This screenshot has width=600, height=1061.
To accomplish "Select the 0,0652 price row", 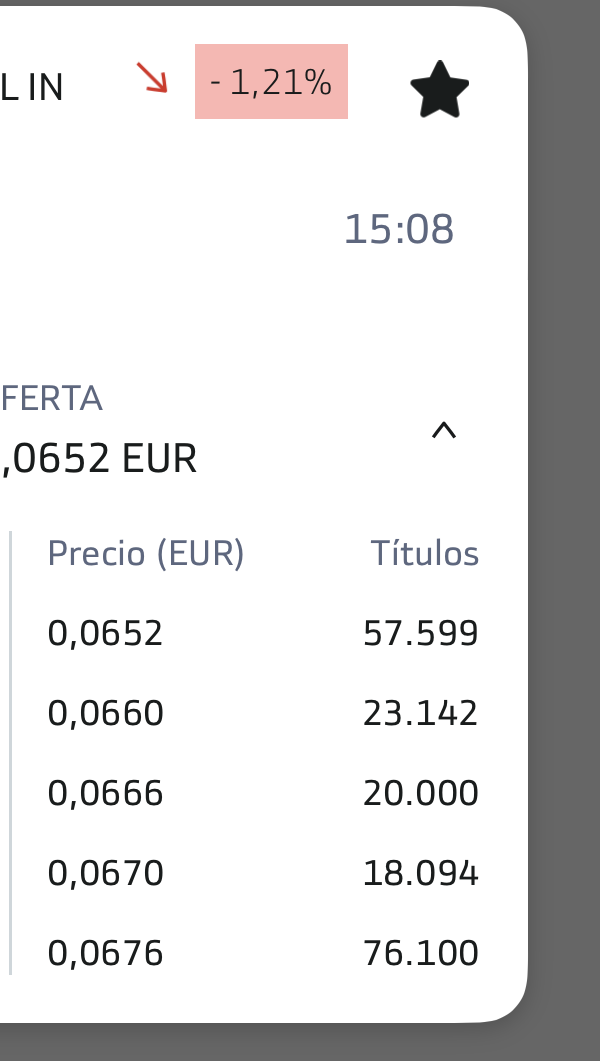I will pyautogui.click(x=105, y=633).
